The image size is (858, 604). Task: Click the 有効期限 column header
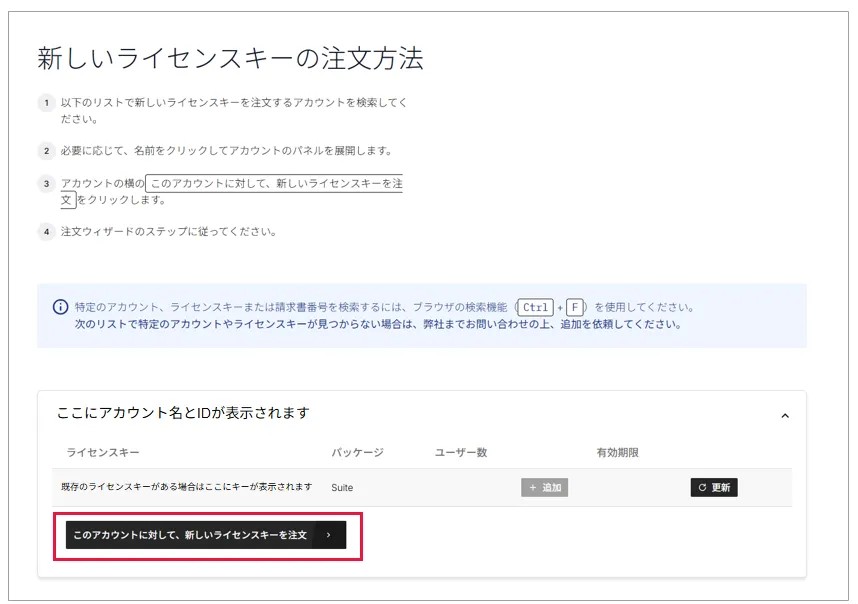click(x=617, y=453)
